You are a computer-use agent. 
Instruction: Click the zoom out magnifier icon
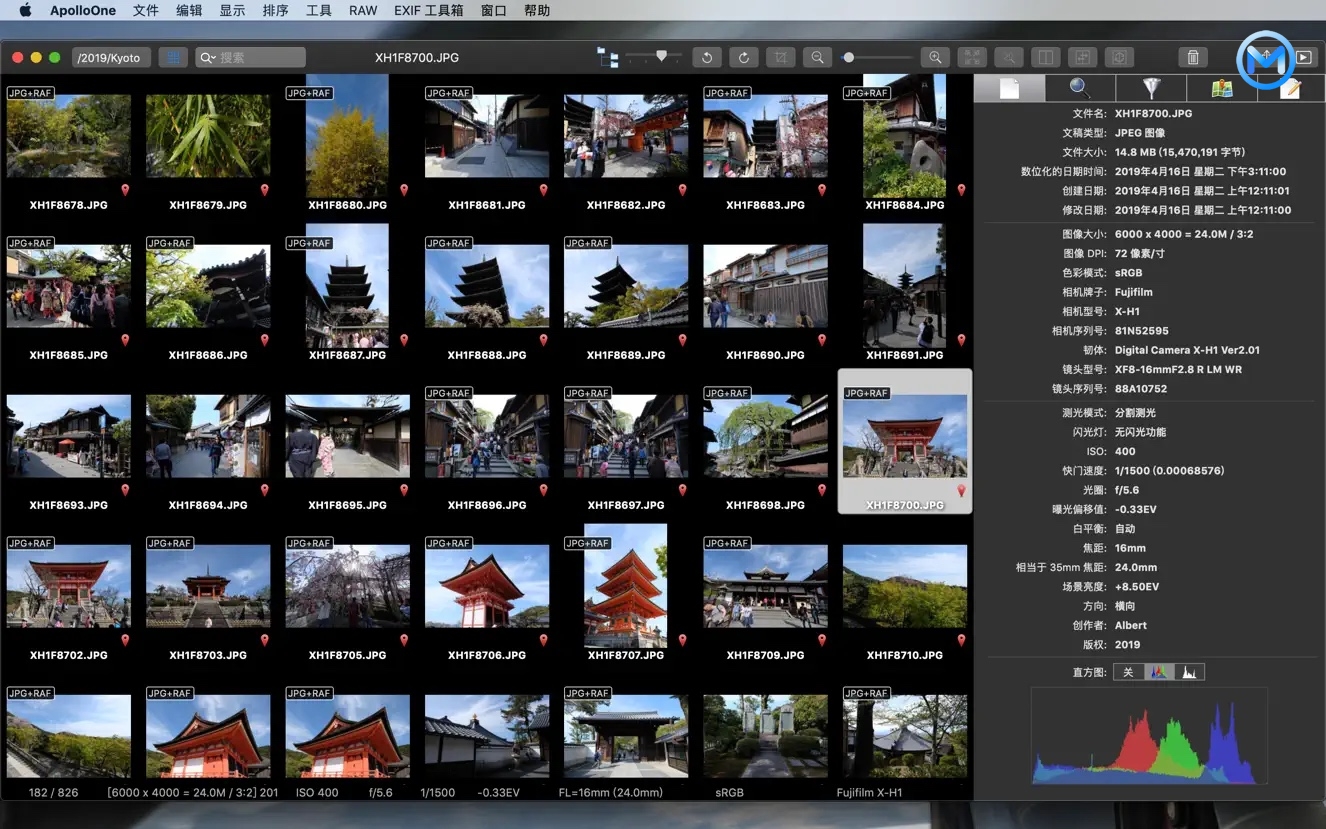tap(817, 58)
